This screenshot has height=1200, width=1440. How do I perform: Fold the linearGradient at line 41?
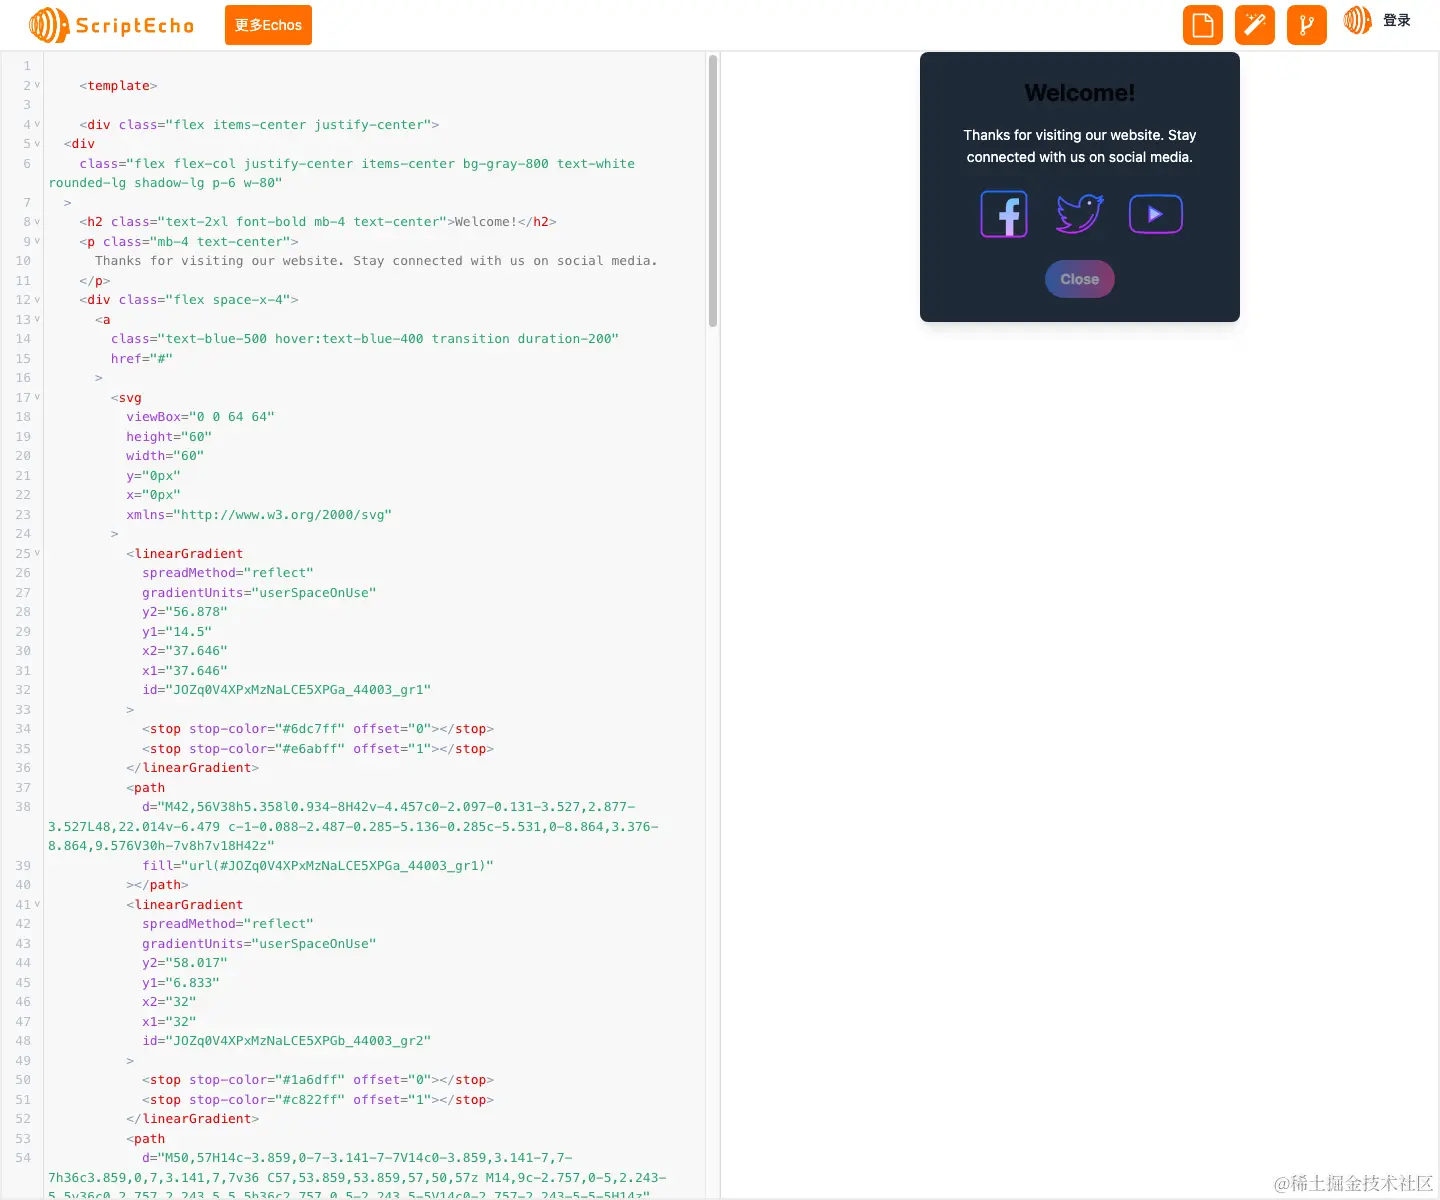coord(37,904)
